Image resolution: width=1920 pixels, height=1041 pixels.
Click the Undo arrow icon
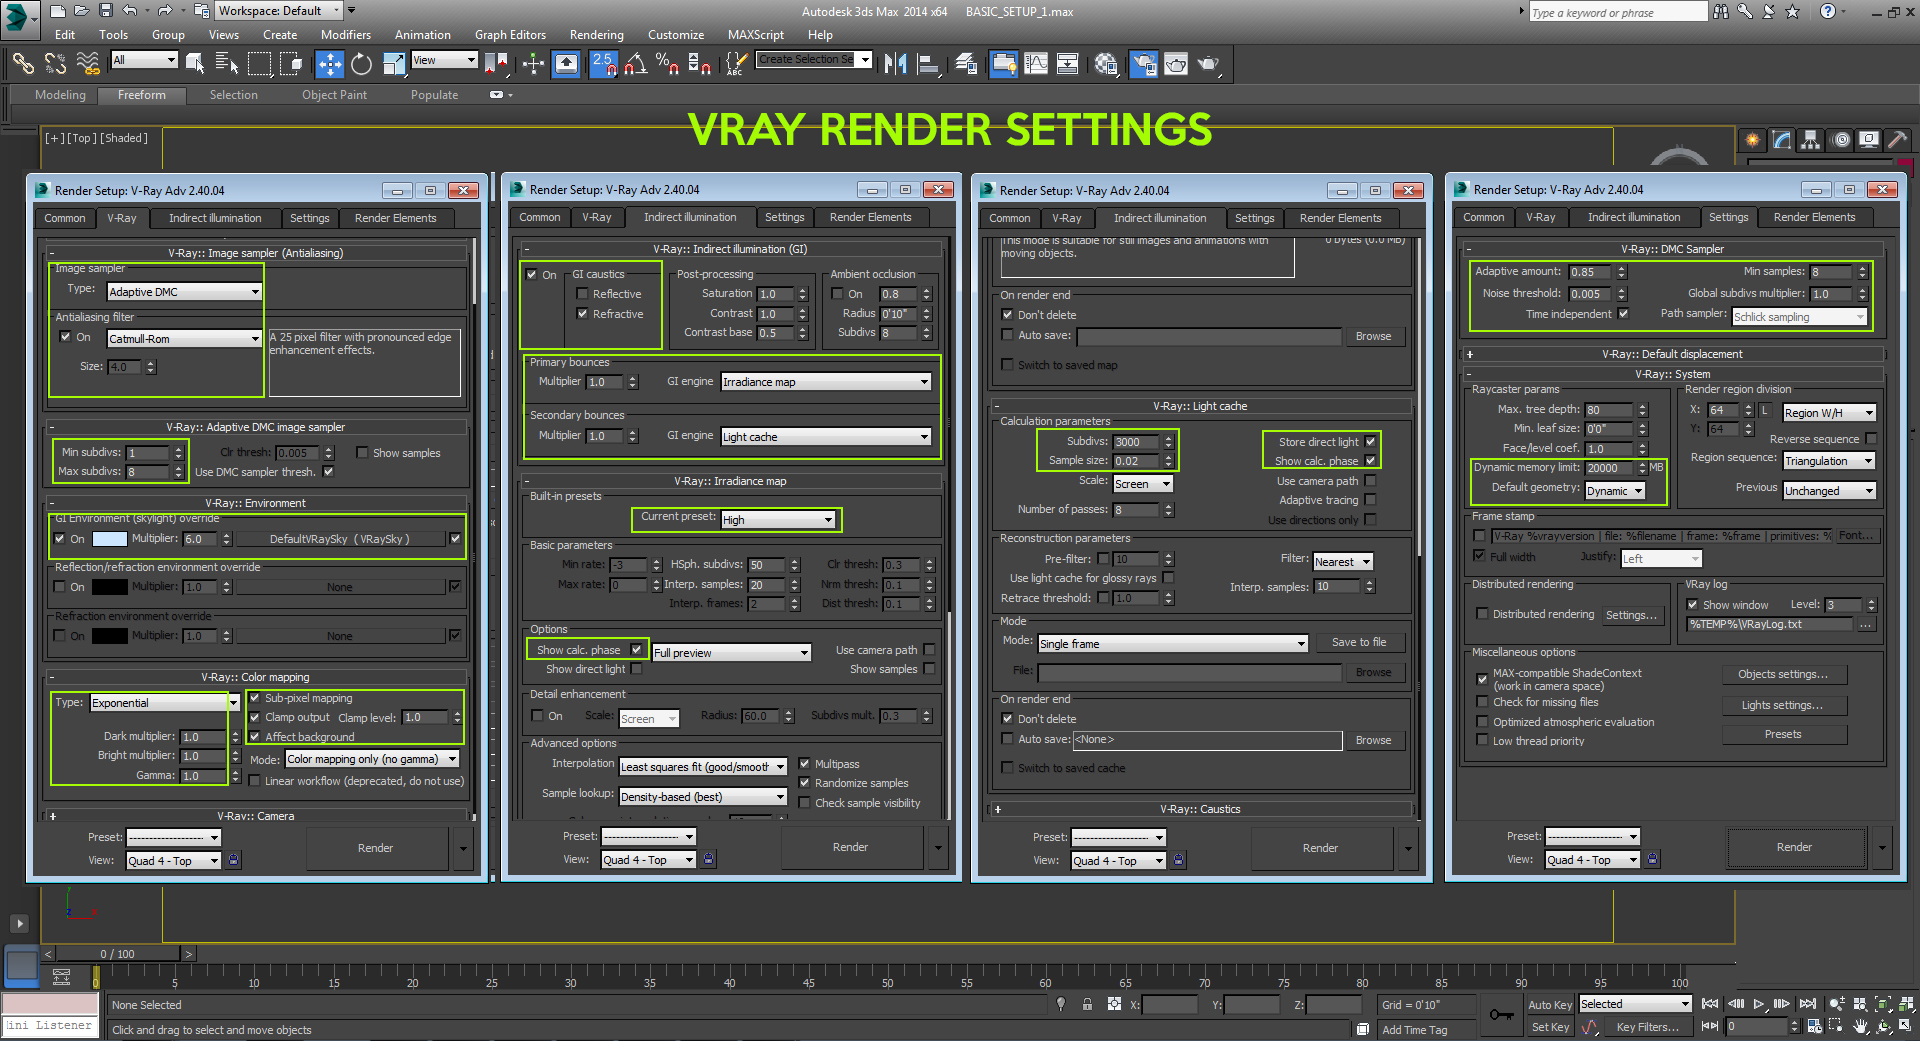130,11
